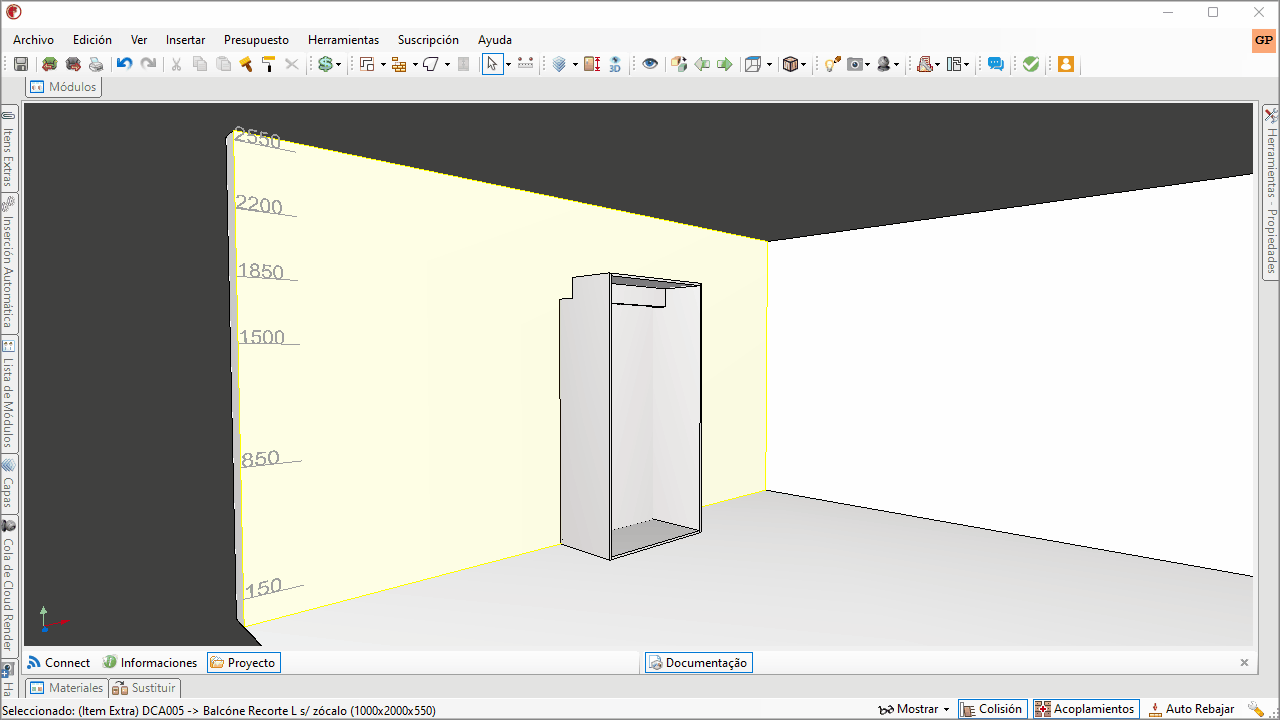The width and height of the screenshot is (1280, 720).
Task: Click the green checkmark icon
Action: [1031, 64]
